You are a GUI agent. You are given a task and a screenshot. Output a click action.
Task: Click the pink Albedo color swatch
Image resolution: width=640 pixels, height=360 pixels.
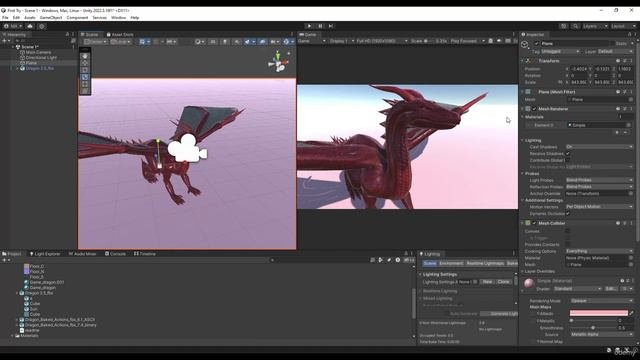[599, 313]
